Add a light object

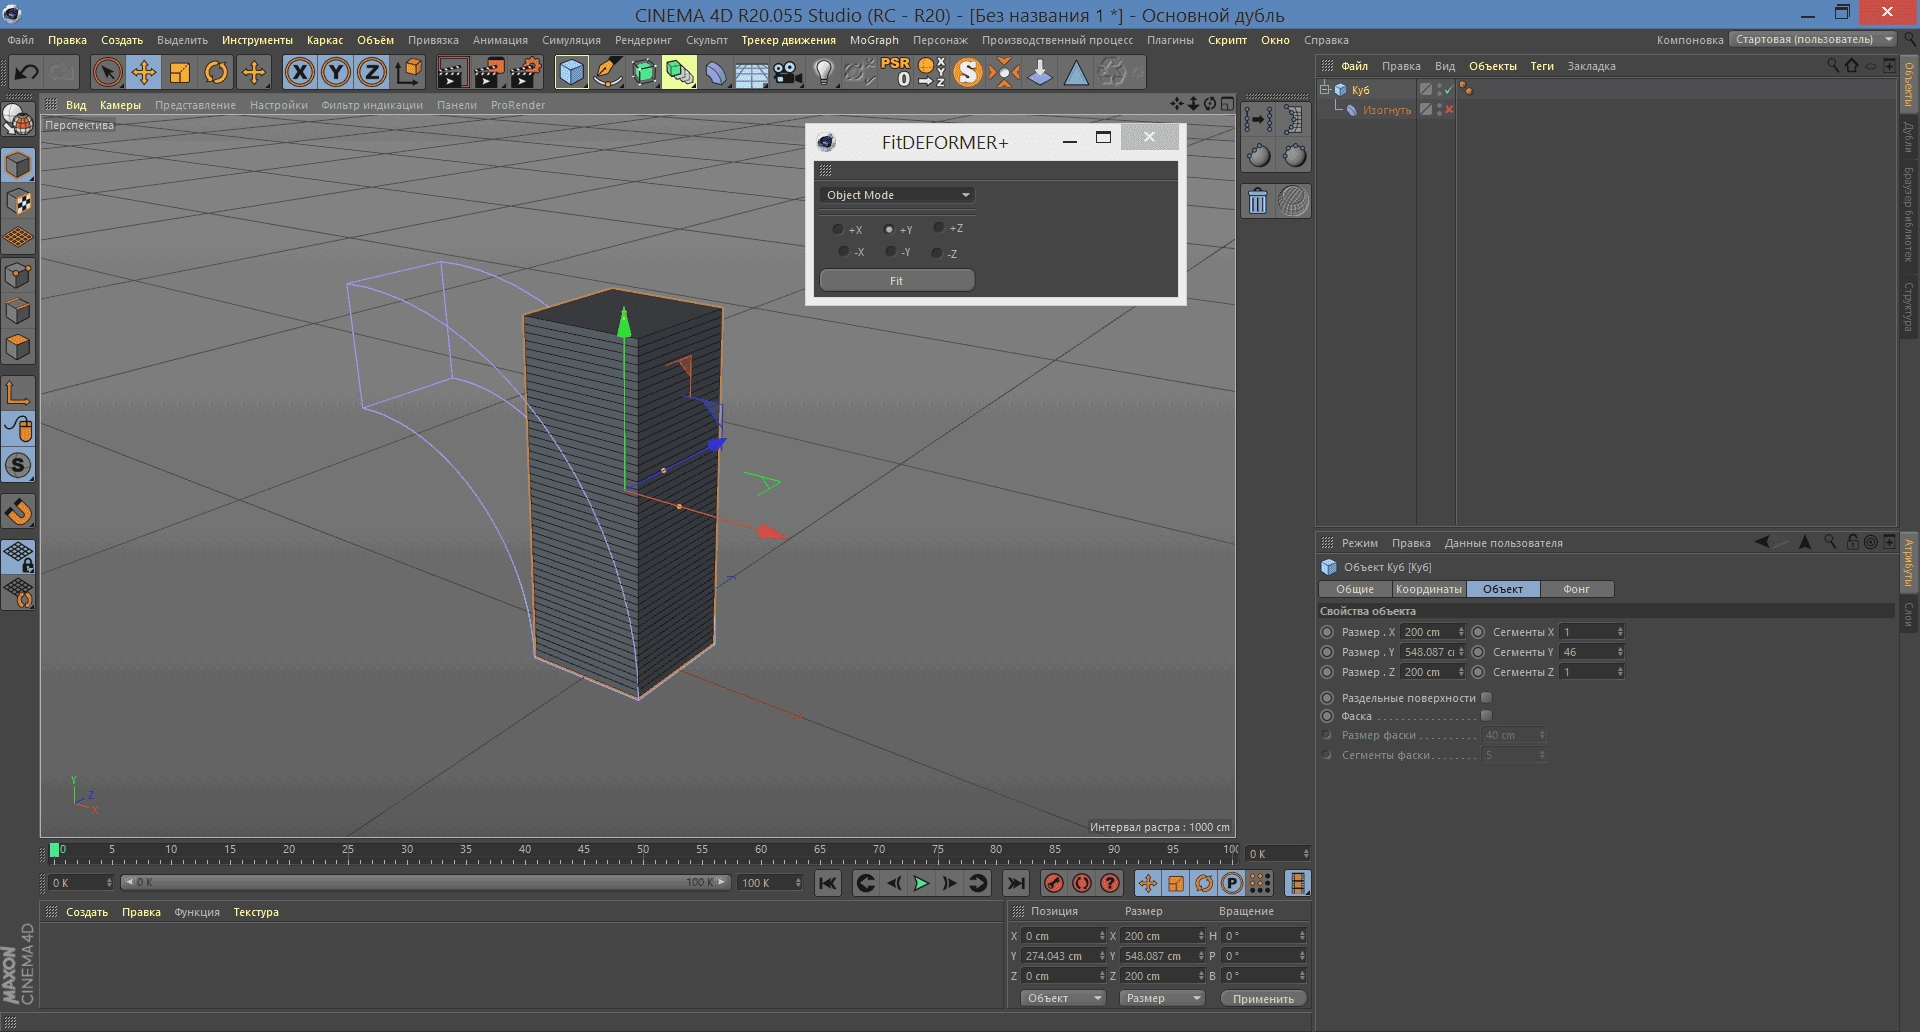click(x=823, y=72)
